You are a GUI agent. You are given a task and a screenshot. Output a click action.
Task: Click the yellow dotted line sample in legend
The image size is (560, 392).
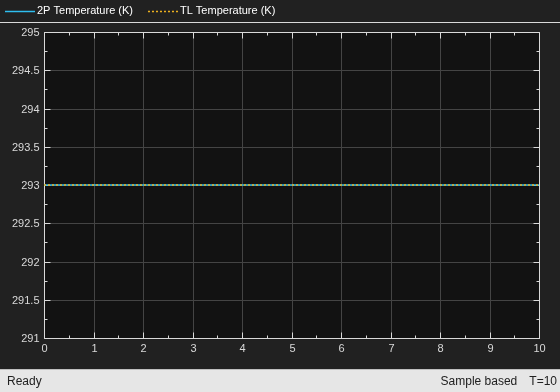(162, 11)
